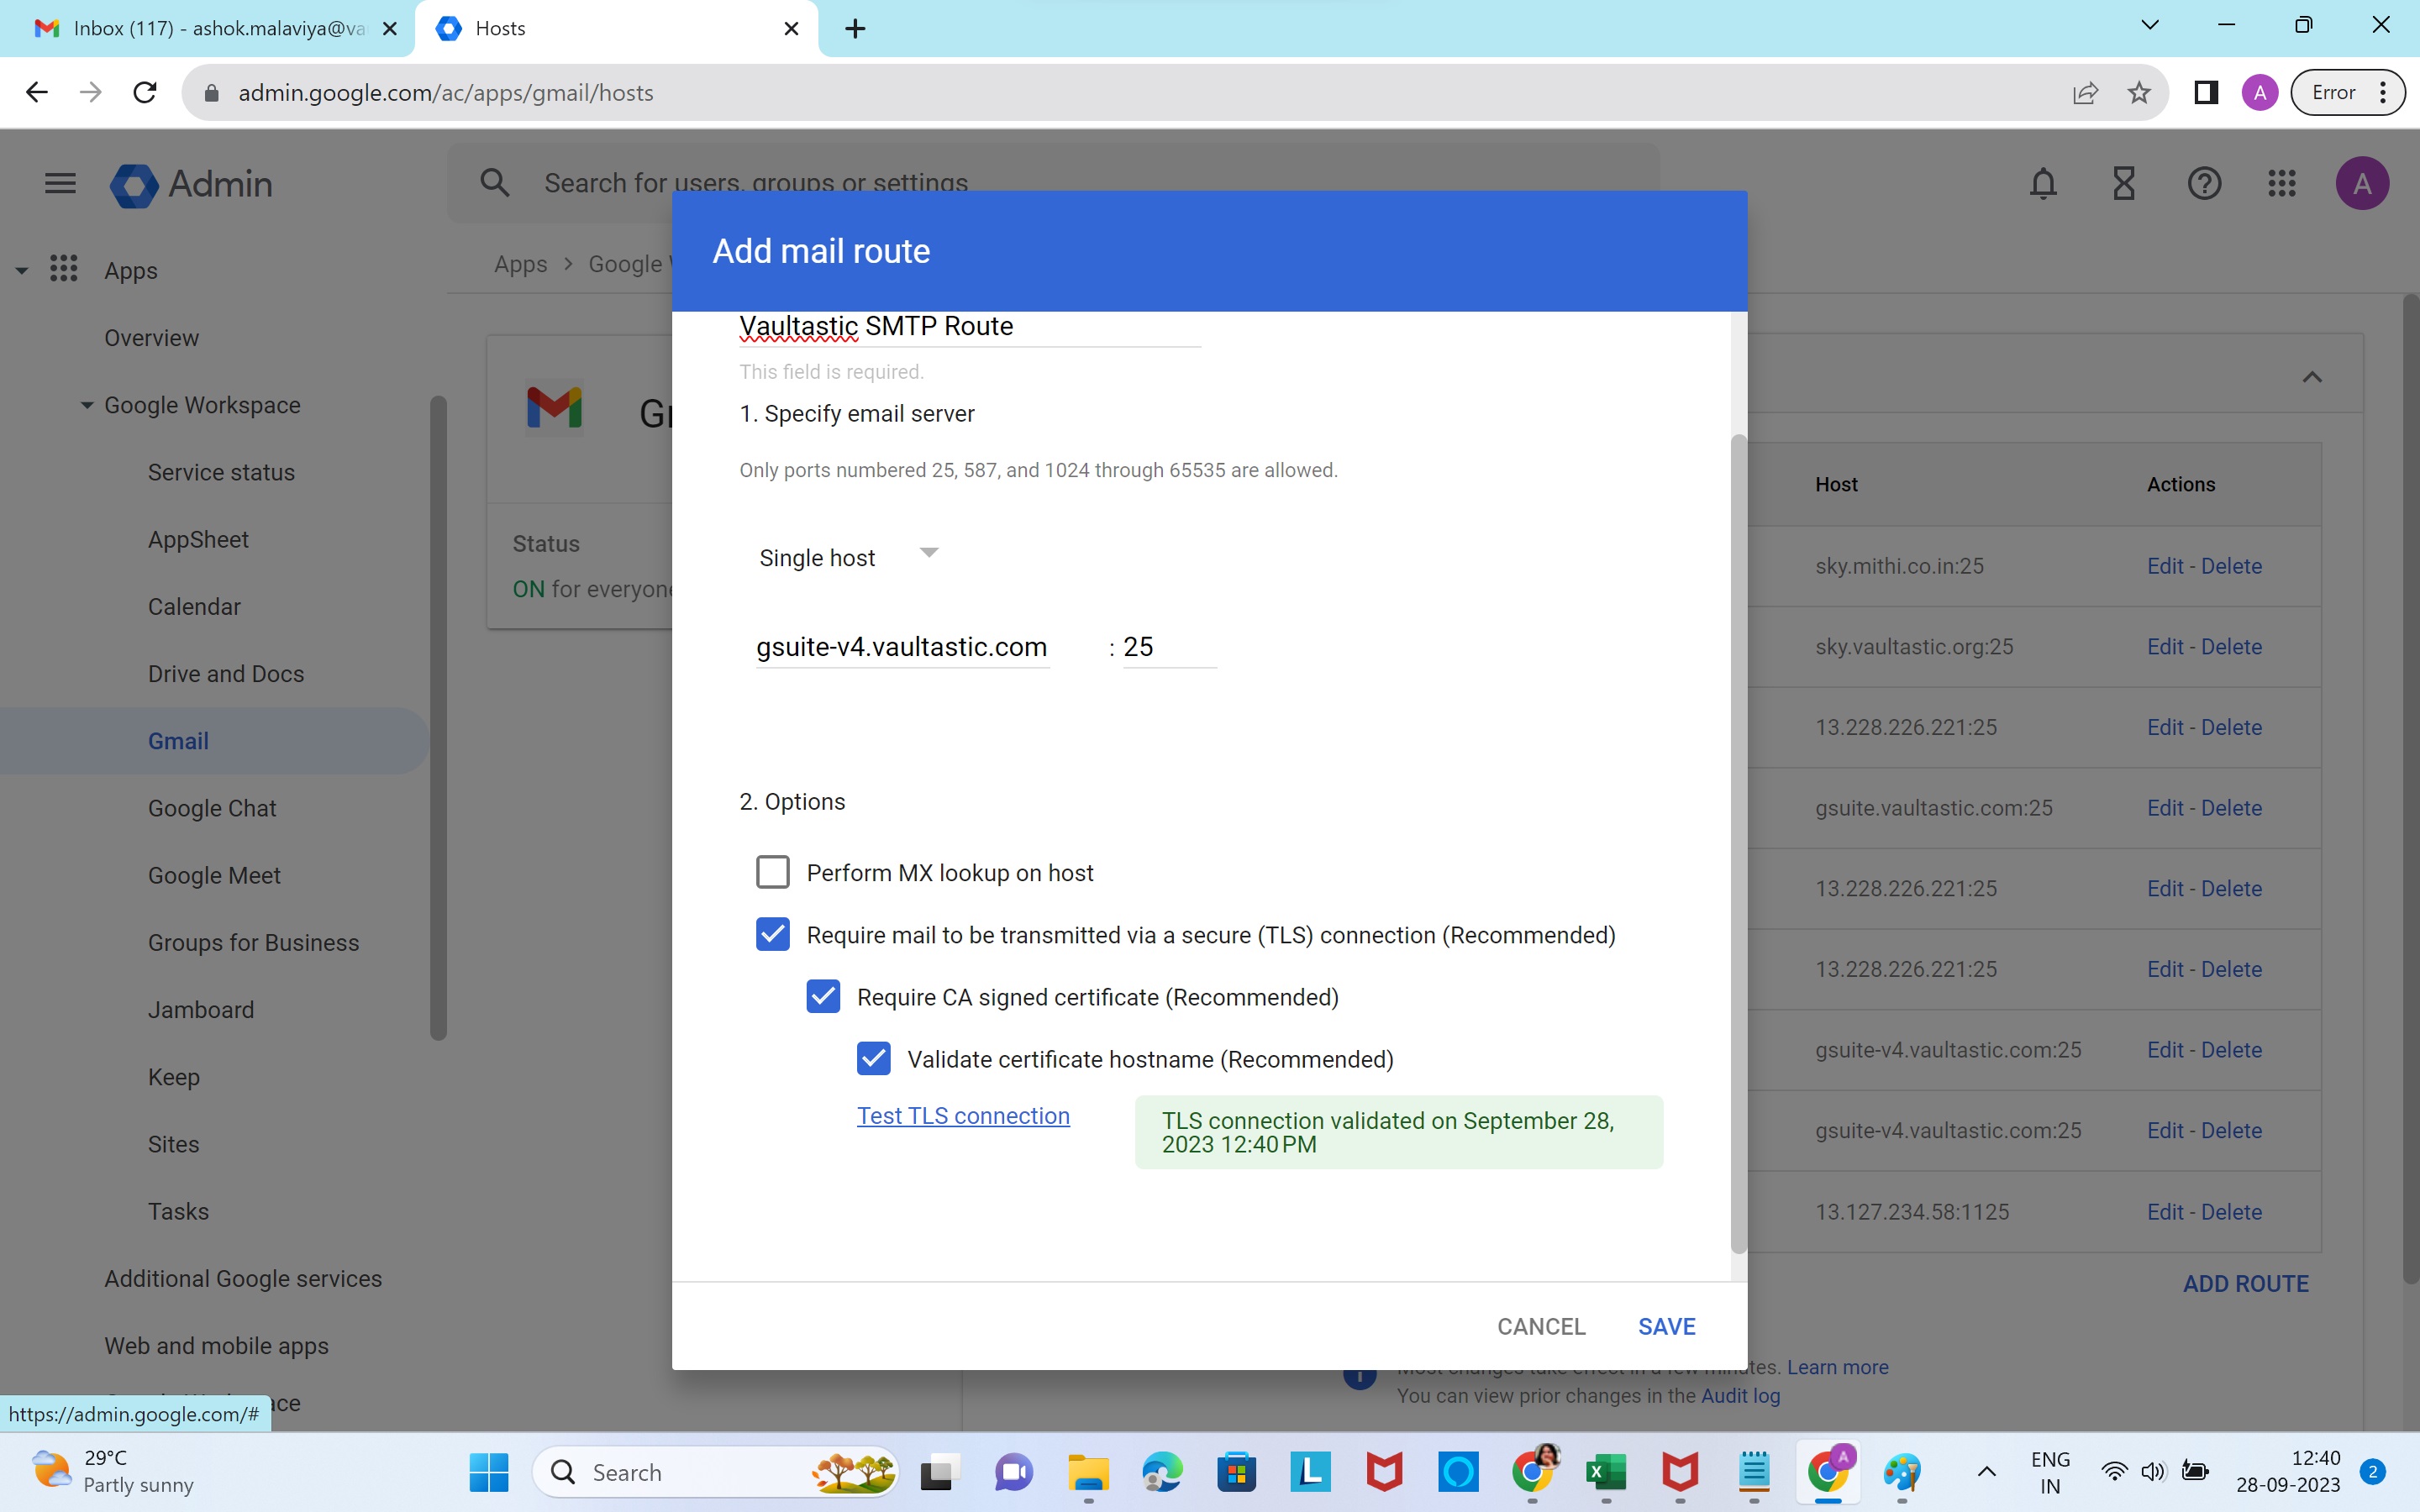The height and width of the screenshot is (1512, 2420).
Task: Select Gmail in the sidebar menu
Action: (x=178, y=741)
